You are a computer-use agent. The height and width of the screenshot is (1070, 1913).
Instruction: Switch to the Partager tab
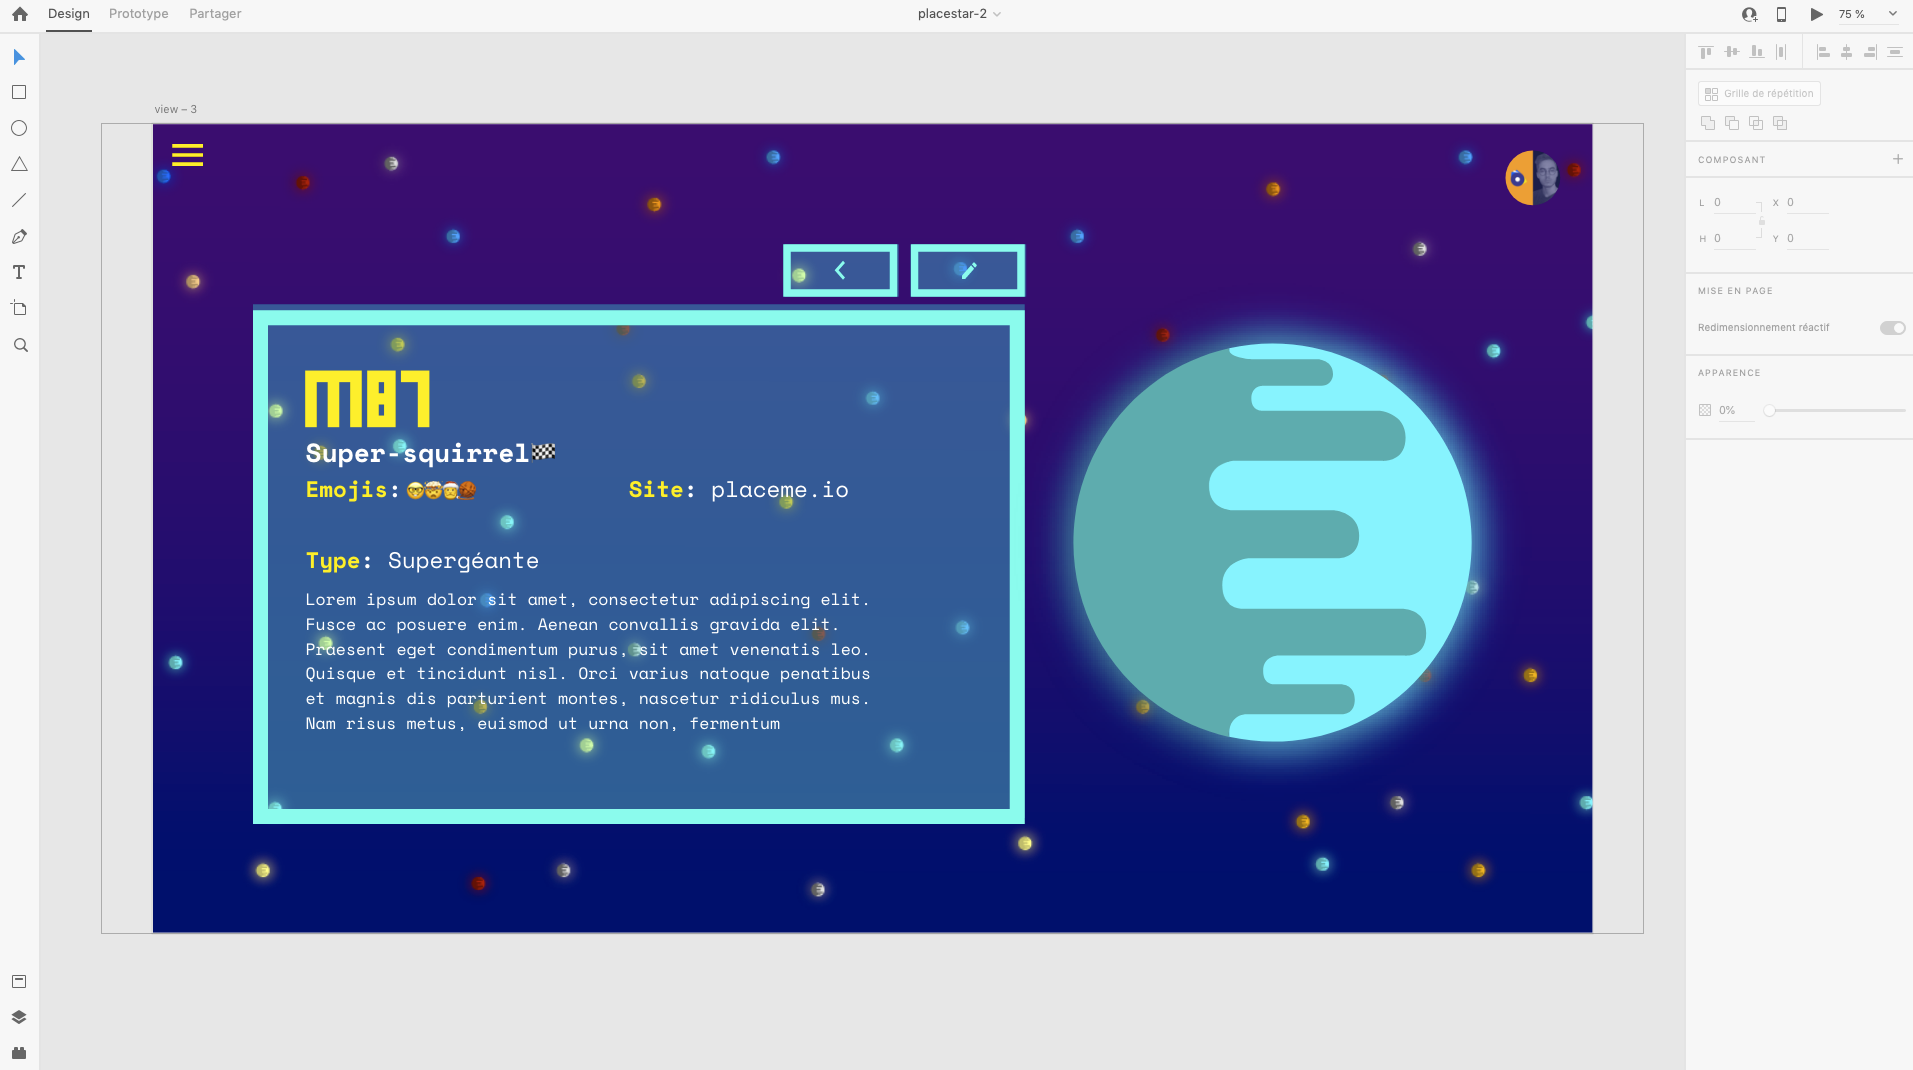(215, 14)
